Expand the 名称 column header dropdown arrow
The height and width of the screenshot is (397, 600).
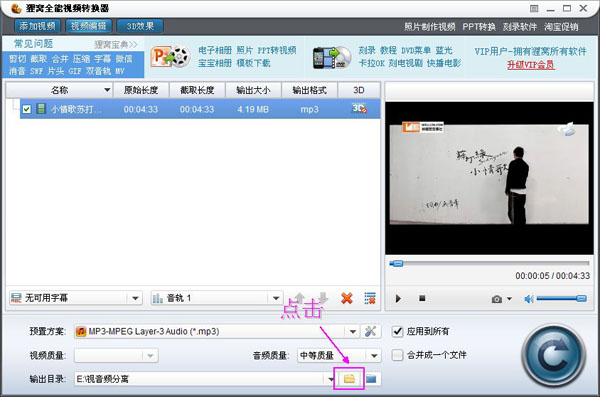point(107,90)
